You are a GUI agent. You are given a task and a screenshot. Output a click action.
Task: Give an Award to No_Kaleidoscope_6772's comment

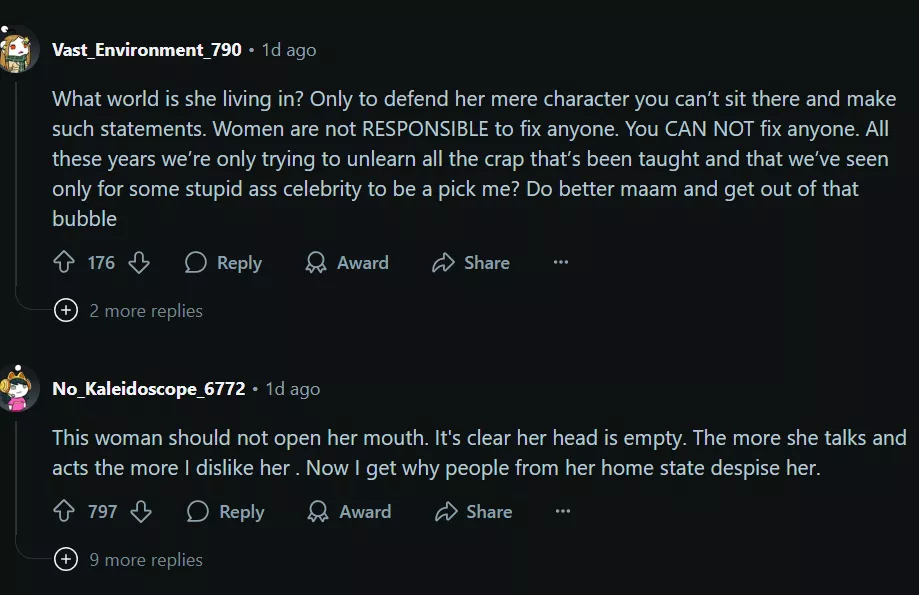click(349, 512)
